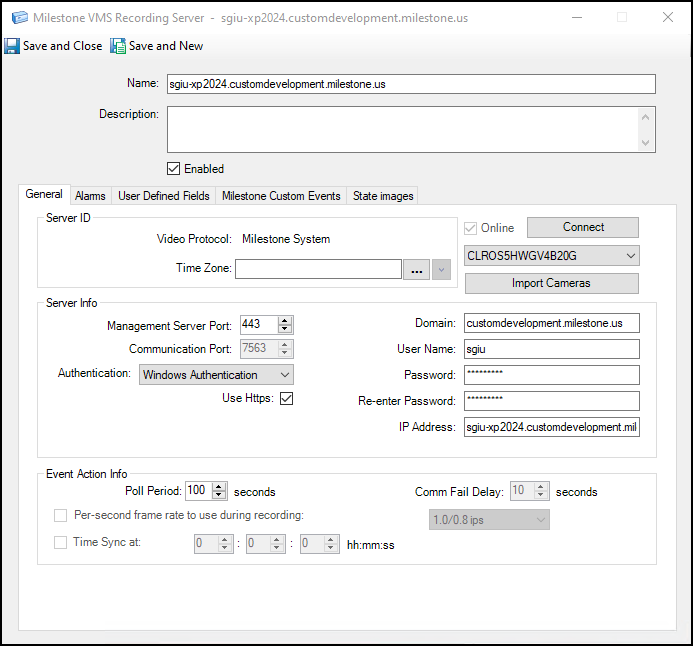This screenshot has width=693, height=646.
Task: Decrease the Poll Period seconds
Action: pos(219,495)
